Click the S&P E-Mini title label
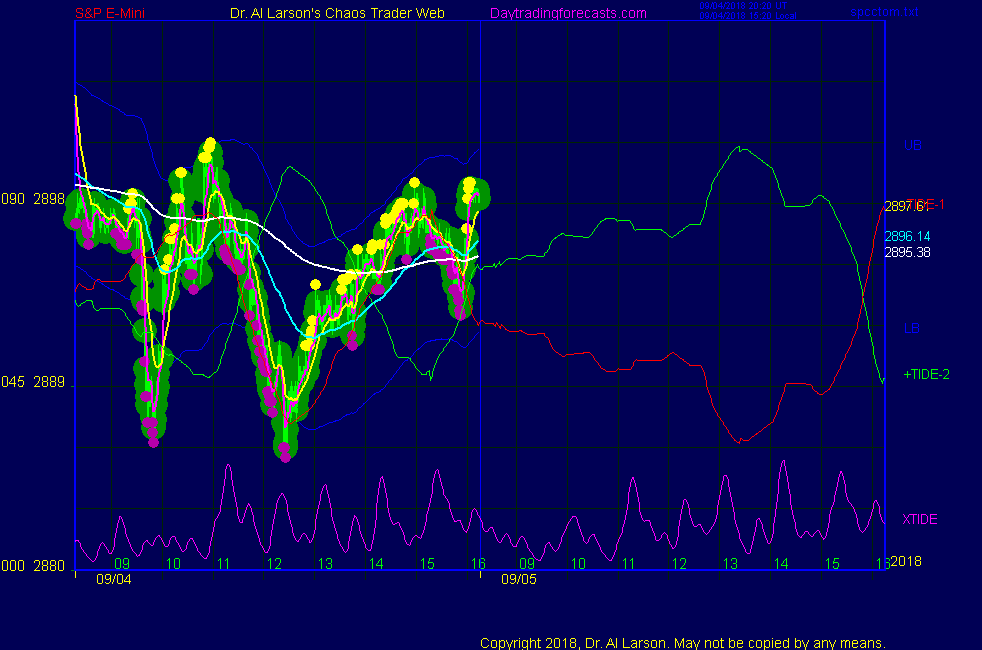982x650 pixels. (111, 13)
